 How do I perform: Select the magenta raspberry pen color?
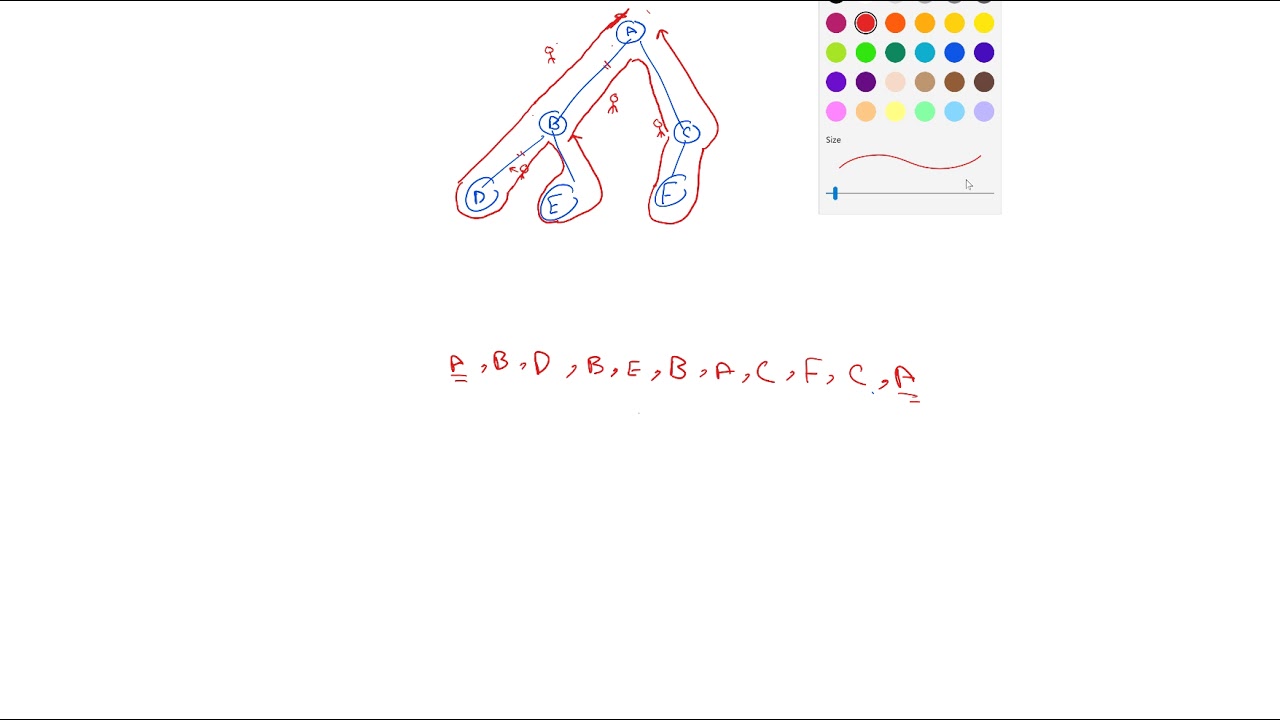click(x=836, y=23)
